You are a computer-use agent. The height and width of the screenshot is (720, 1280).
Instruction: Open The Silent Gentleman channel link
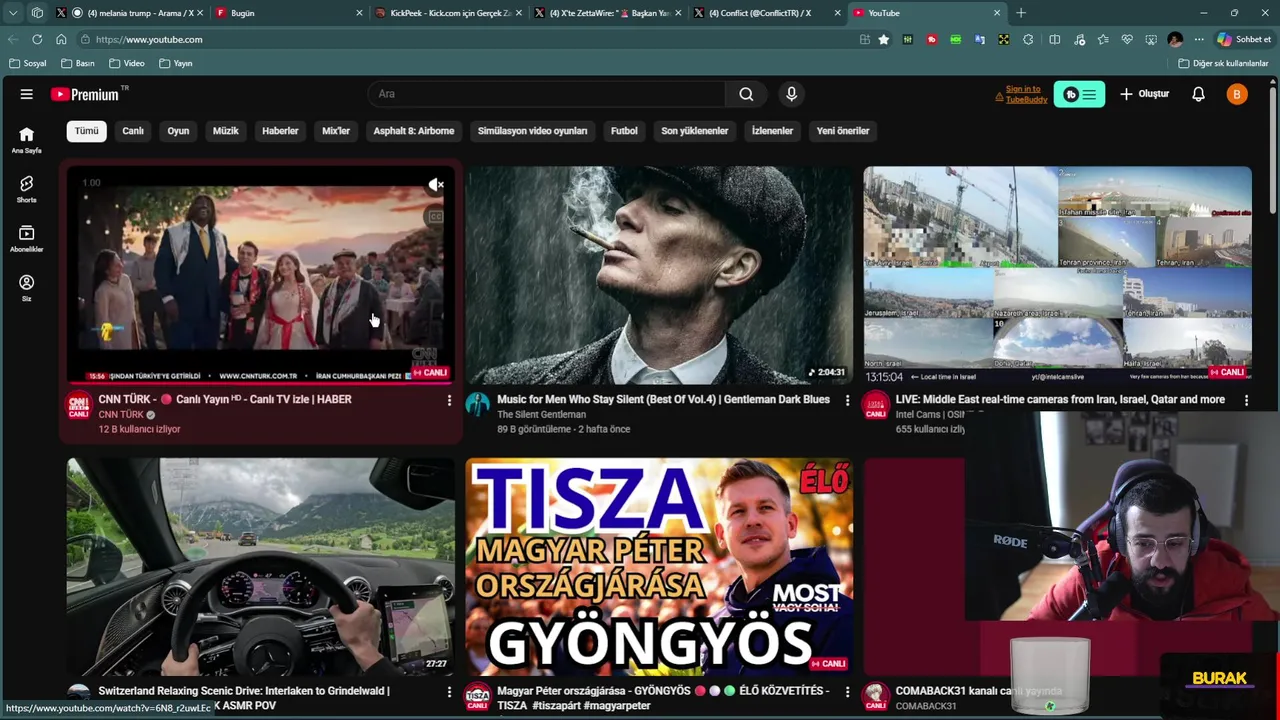541,415
